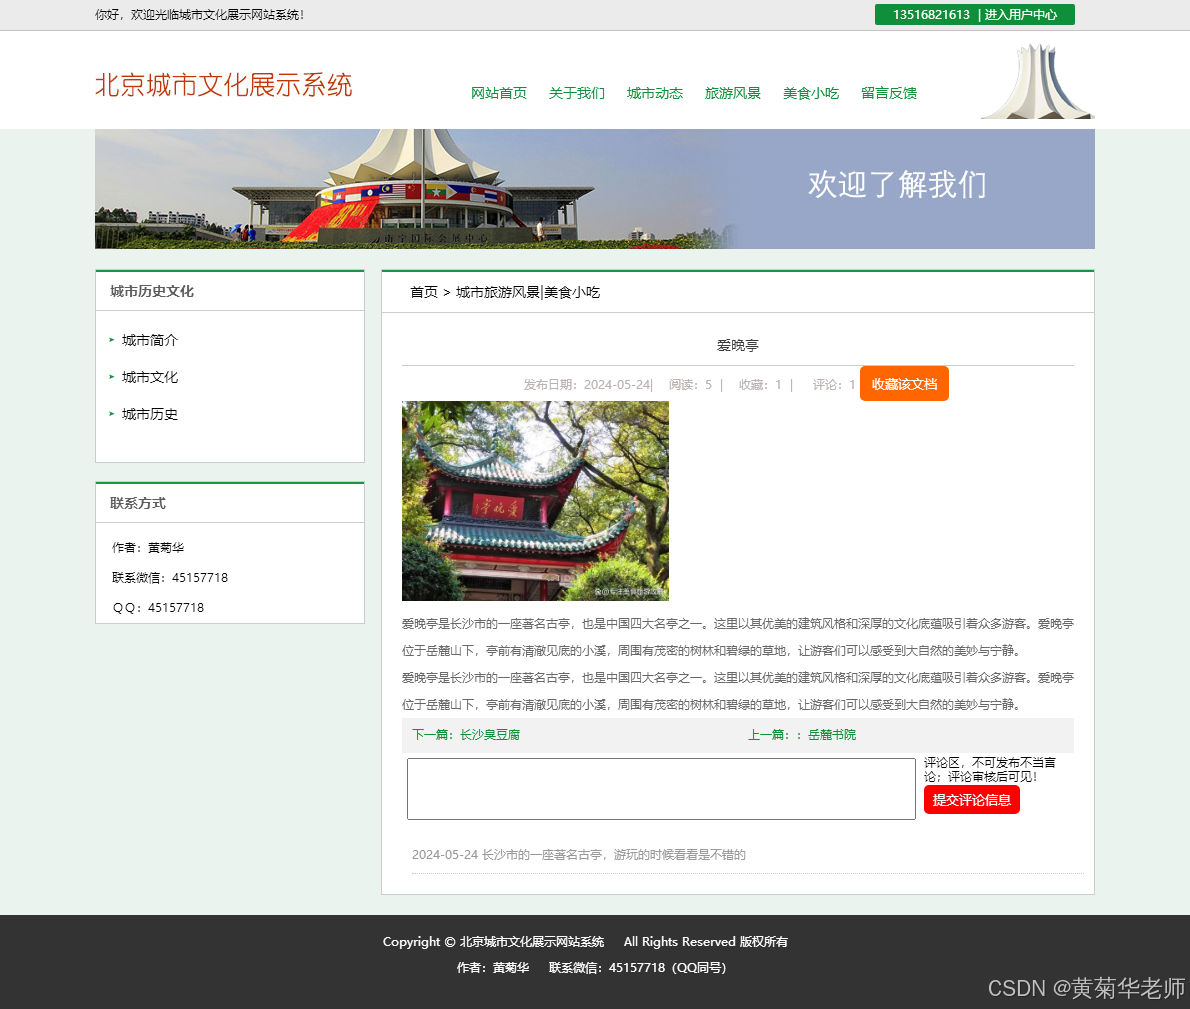Screen dimensions: 1190x1009
Task: Open the 关于我们 navigation item
Action: [577, 93]
